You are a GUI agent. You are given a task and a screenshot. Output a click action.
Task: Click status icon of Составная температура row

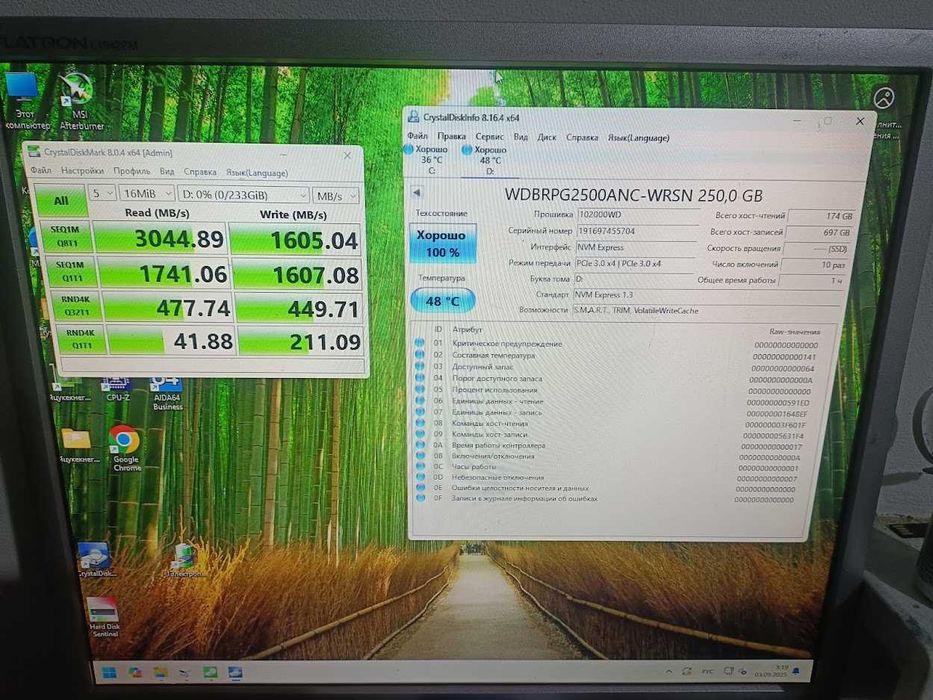coord(419,355)
